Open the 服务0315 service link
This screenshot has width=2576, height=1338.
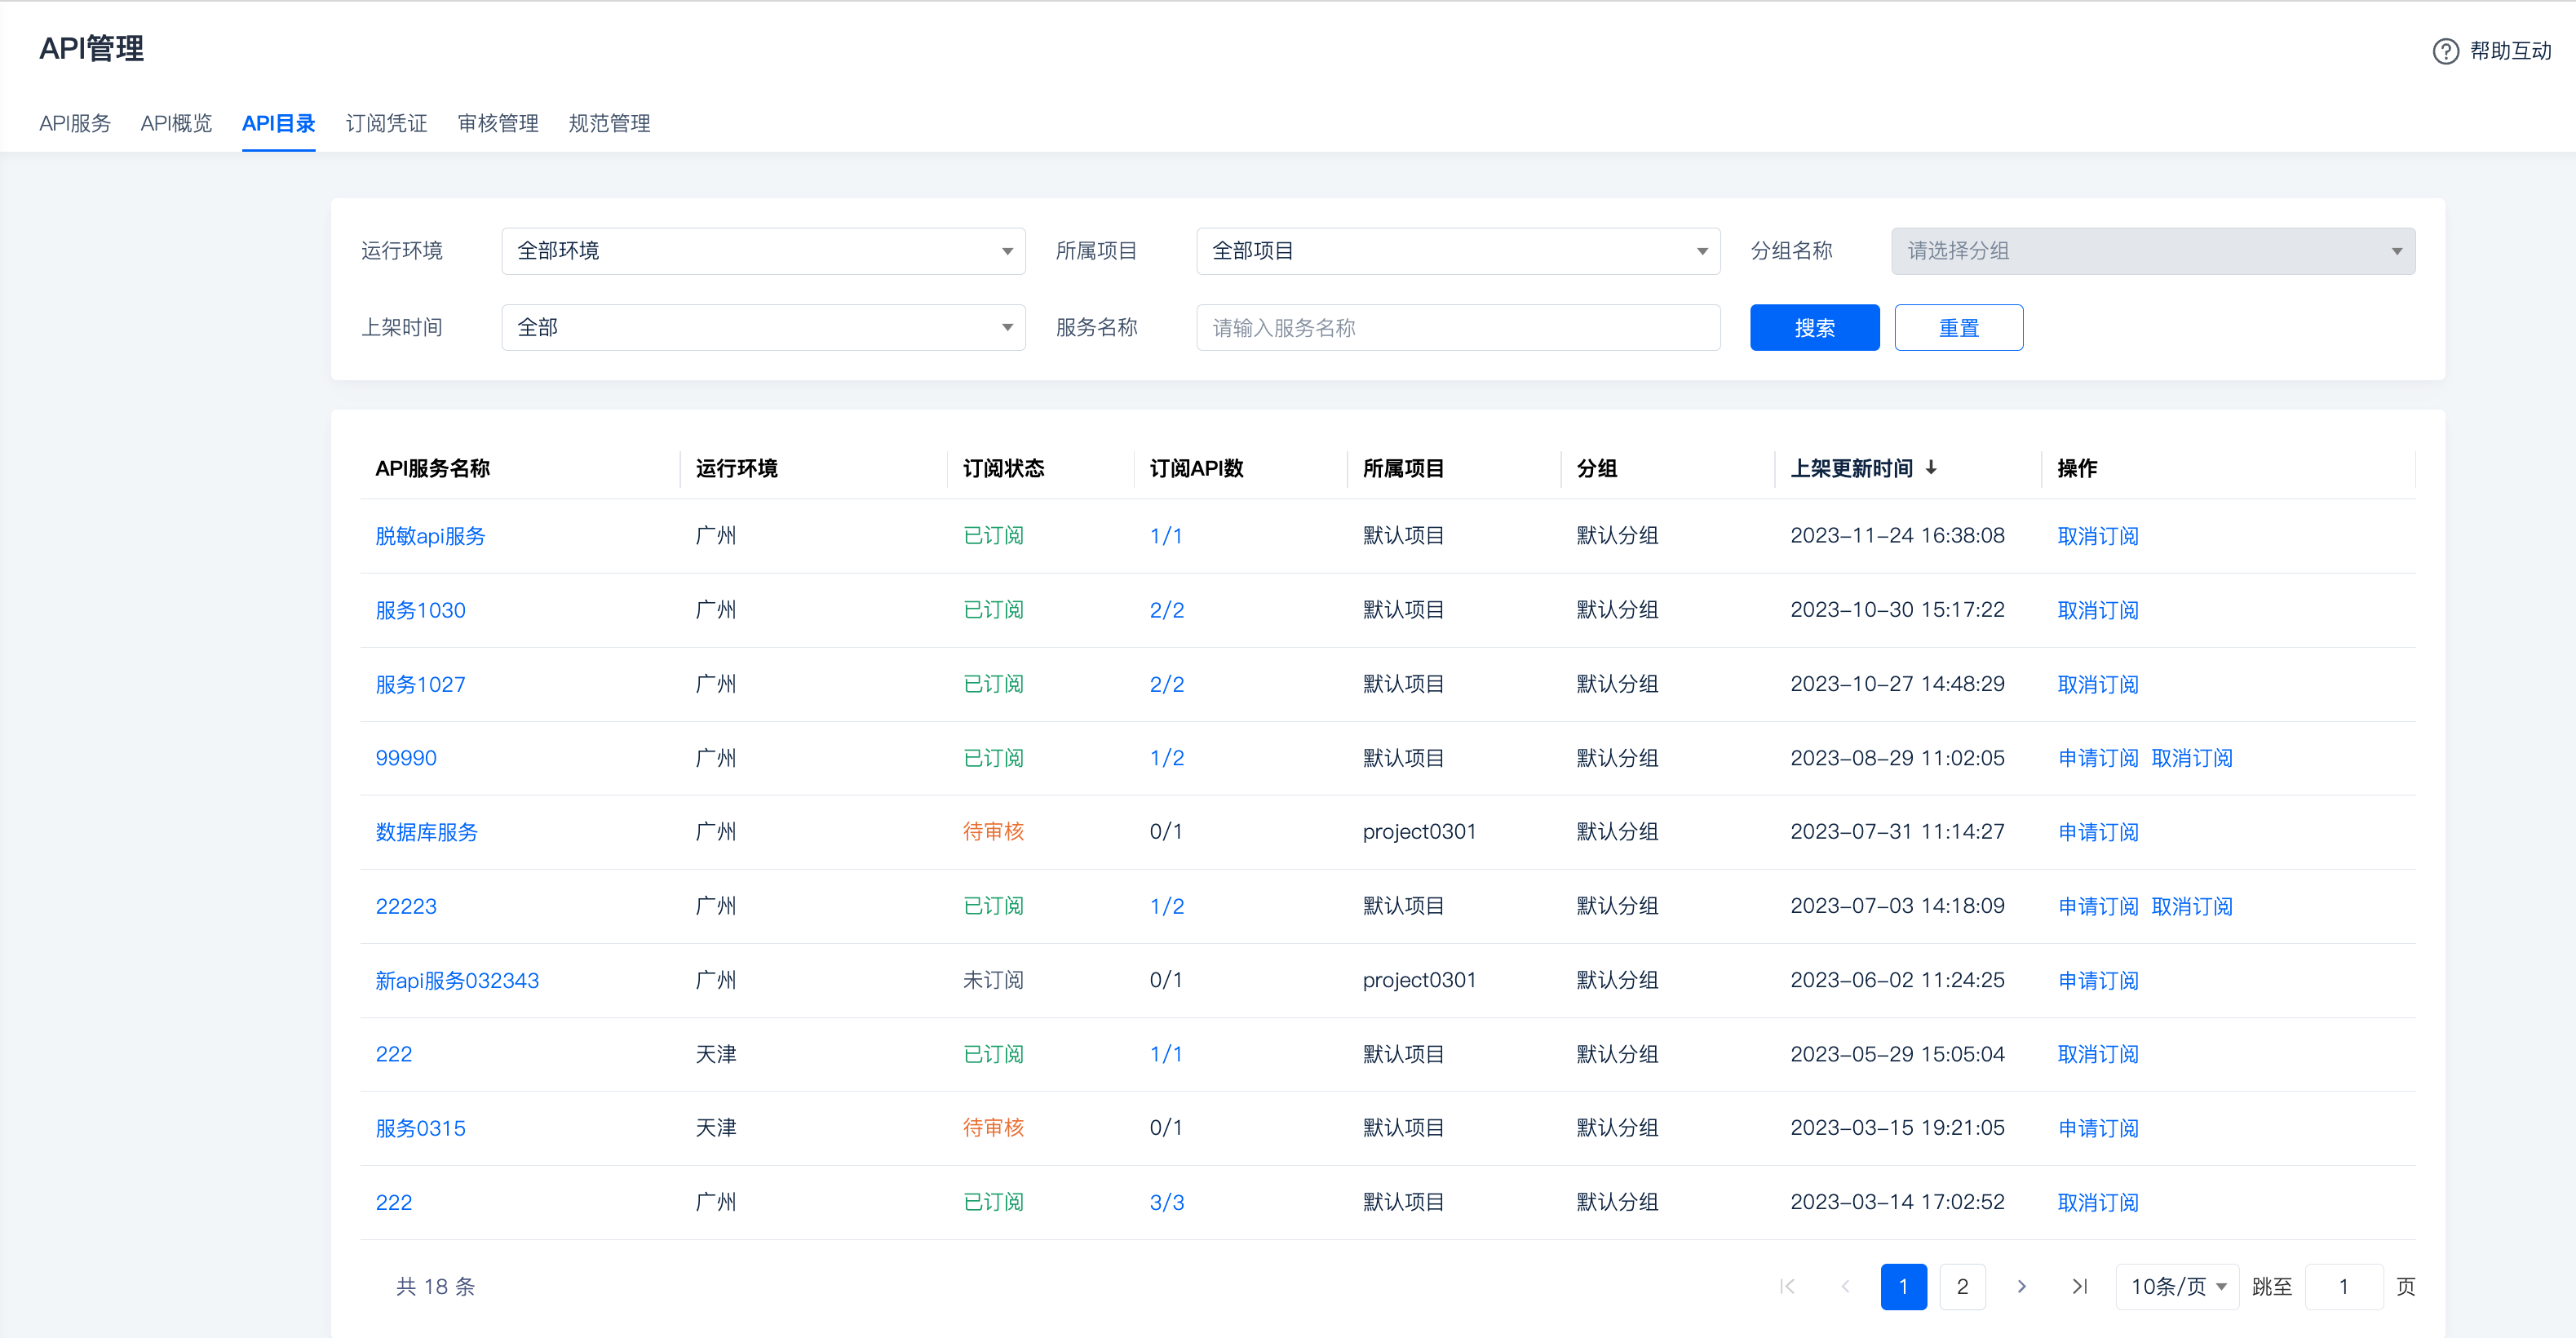[420, 1128]
